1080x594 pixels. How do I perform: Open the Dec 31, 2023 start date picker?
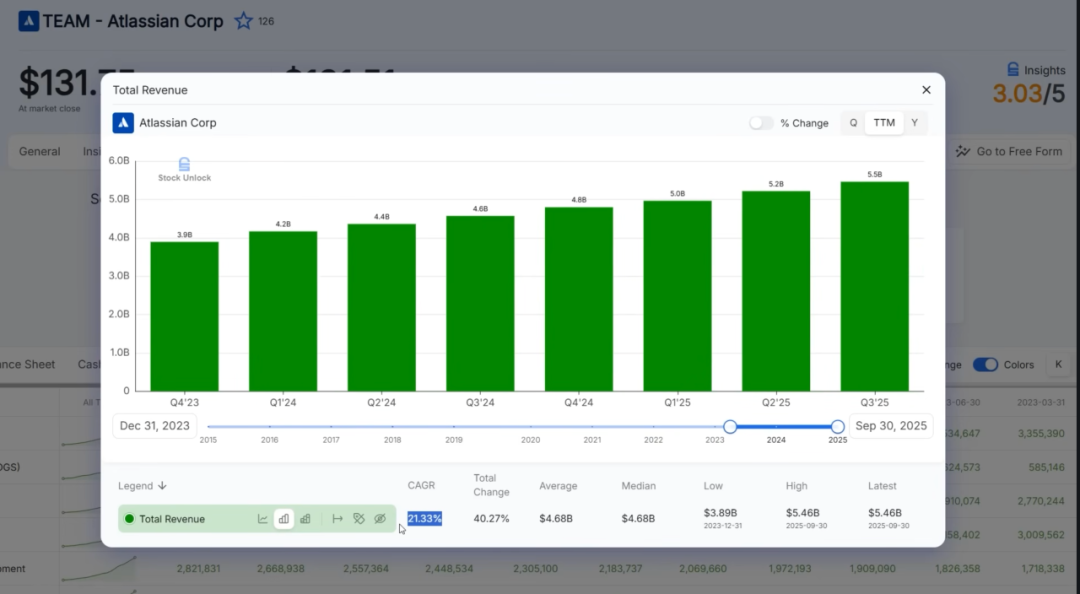point(154,426)
